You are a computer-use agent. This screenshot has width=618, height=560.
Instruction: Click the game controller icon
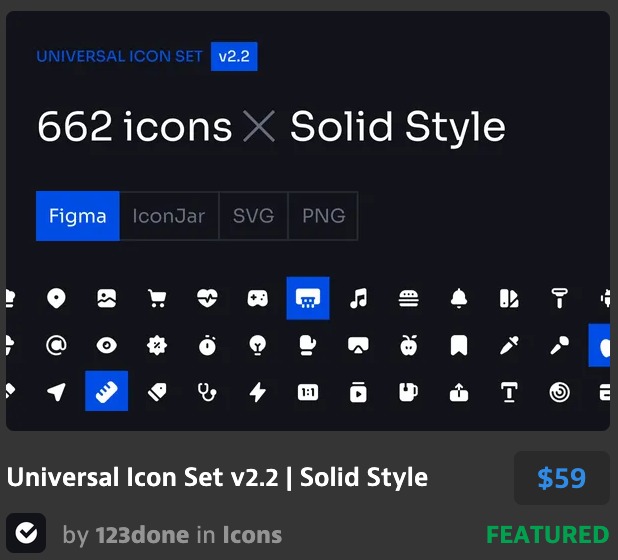pos(257,298)
